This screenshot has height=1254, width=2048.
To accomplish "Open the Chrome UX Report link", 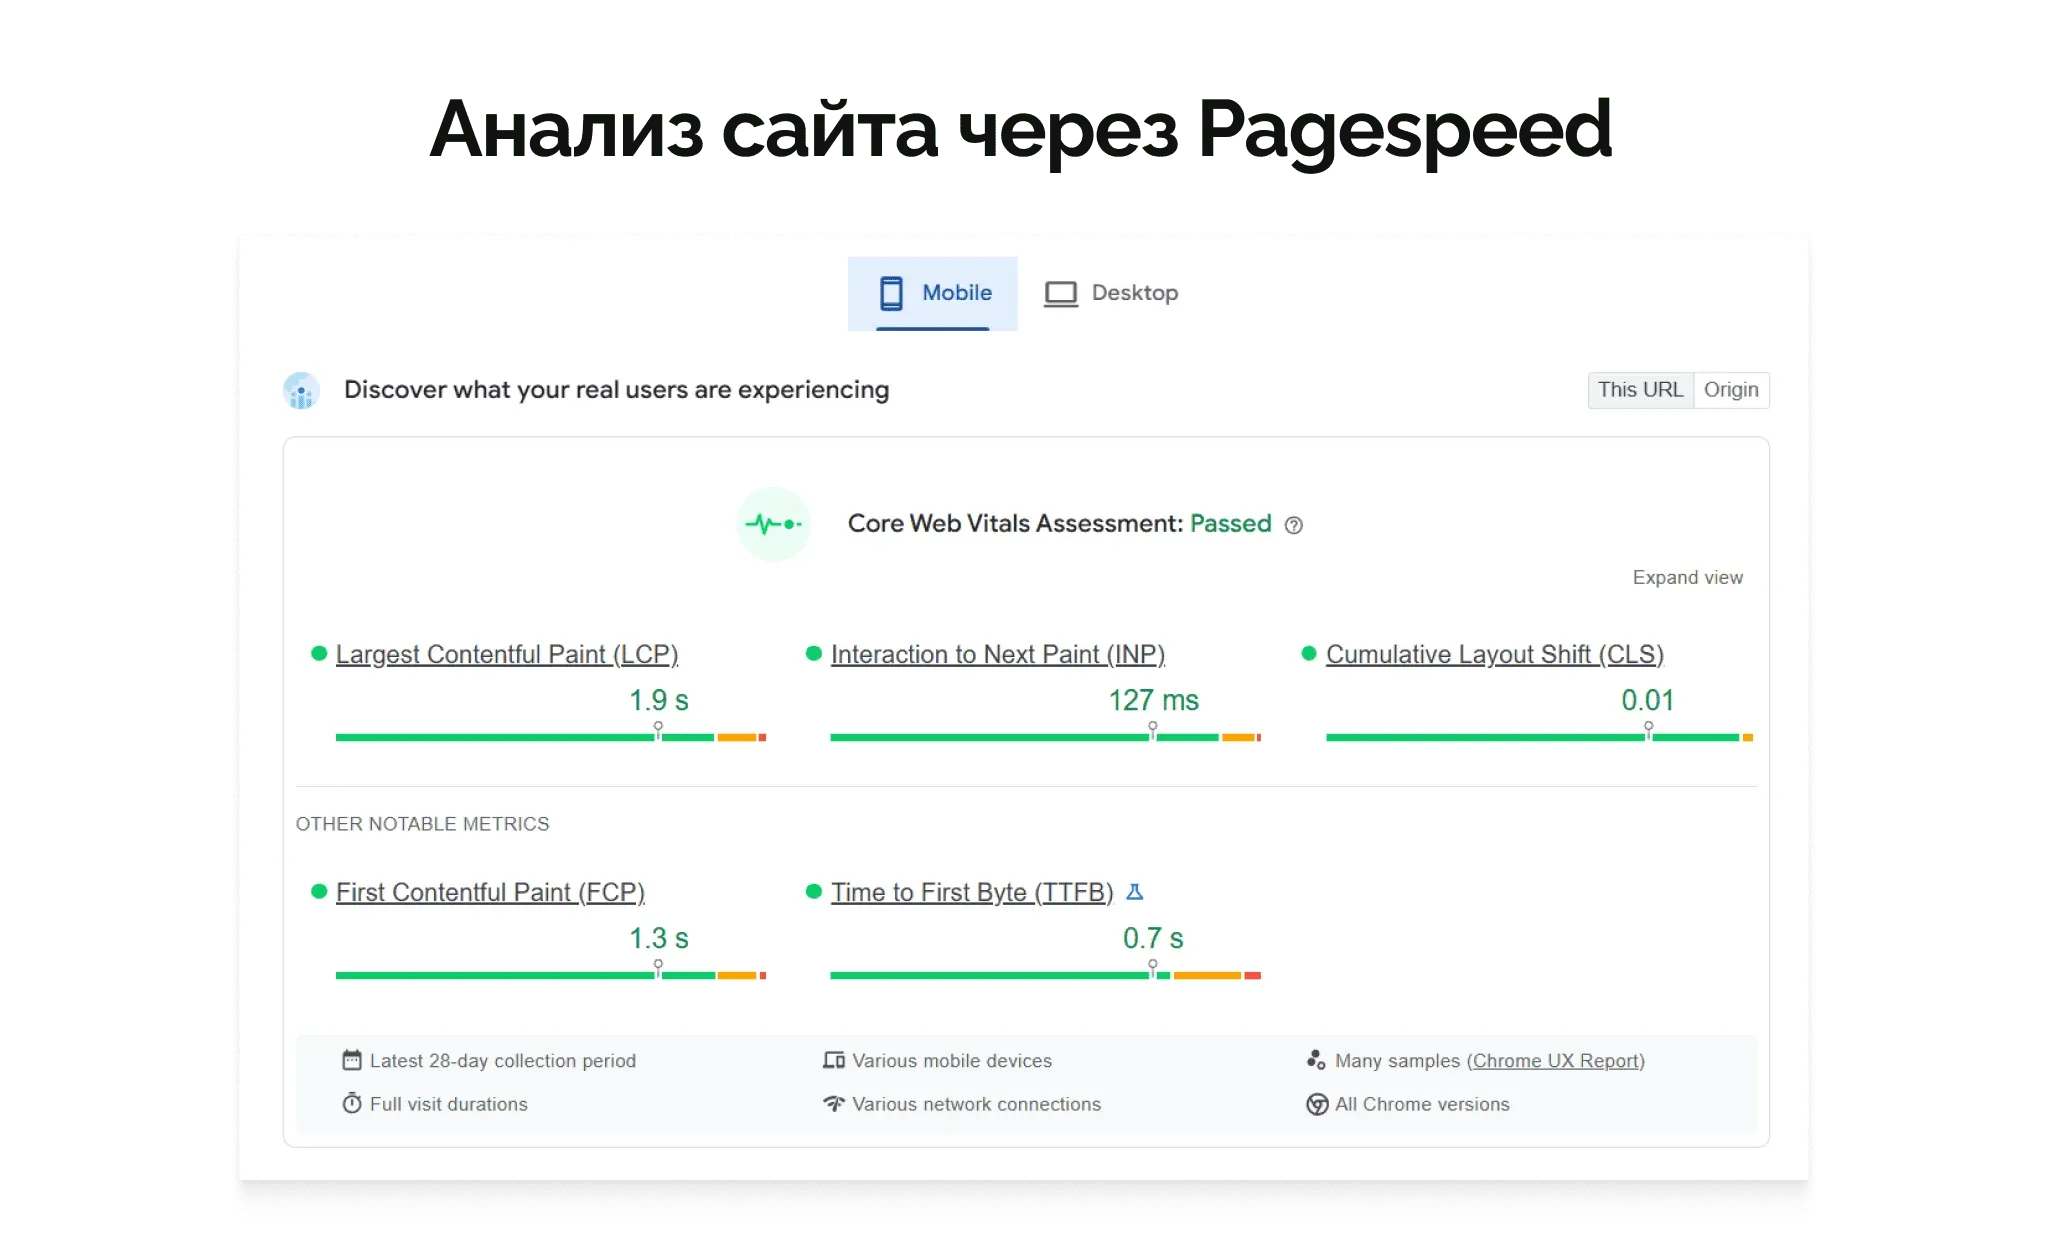I will (x=1556, y=1061).
